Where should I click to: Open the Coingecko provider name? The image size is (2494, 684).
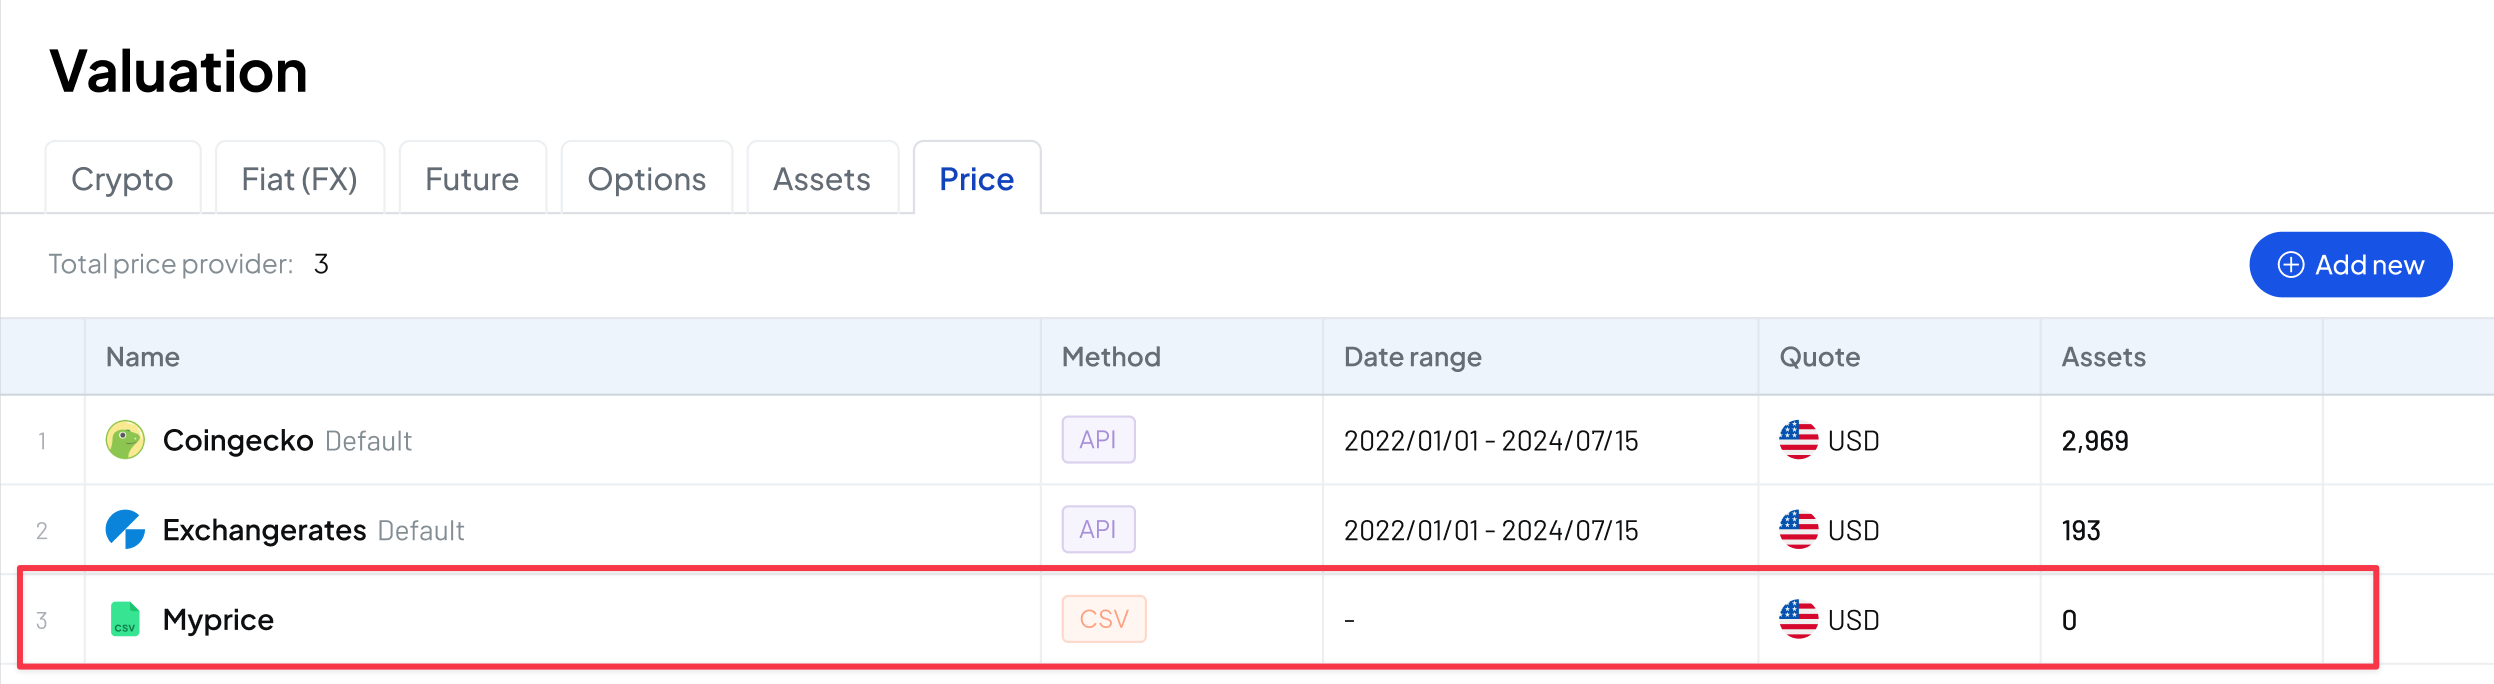pyautogui.click(x=238, y=441)
